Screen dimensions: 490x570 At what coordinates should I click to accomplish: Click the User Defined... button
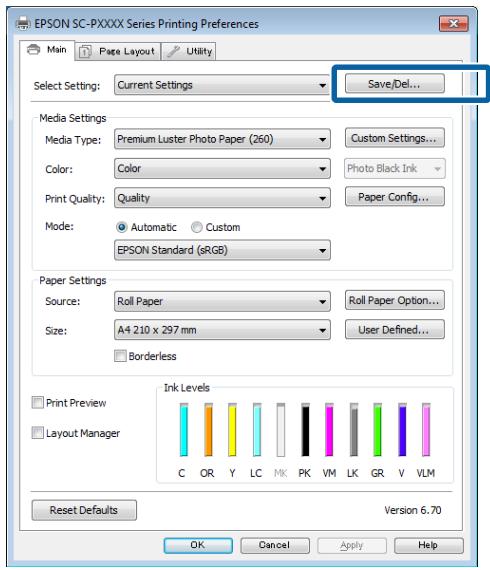click(x=394, y=329)
